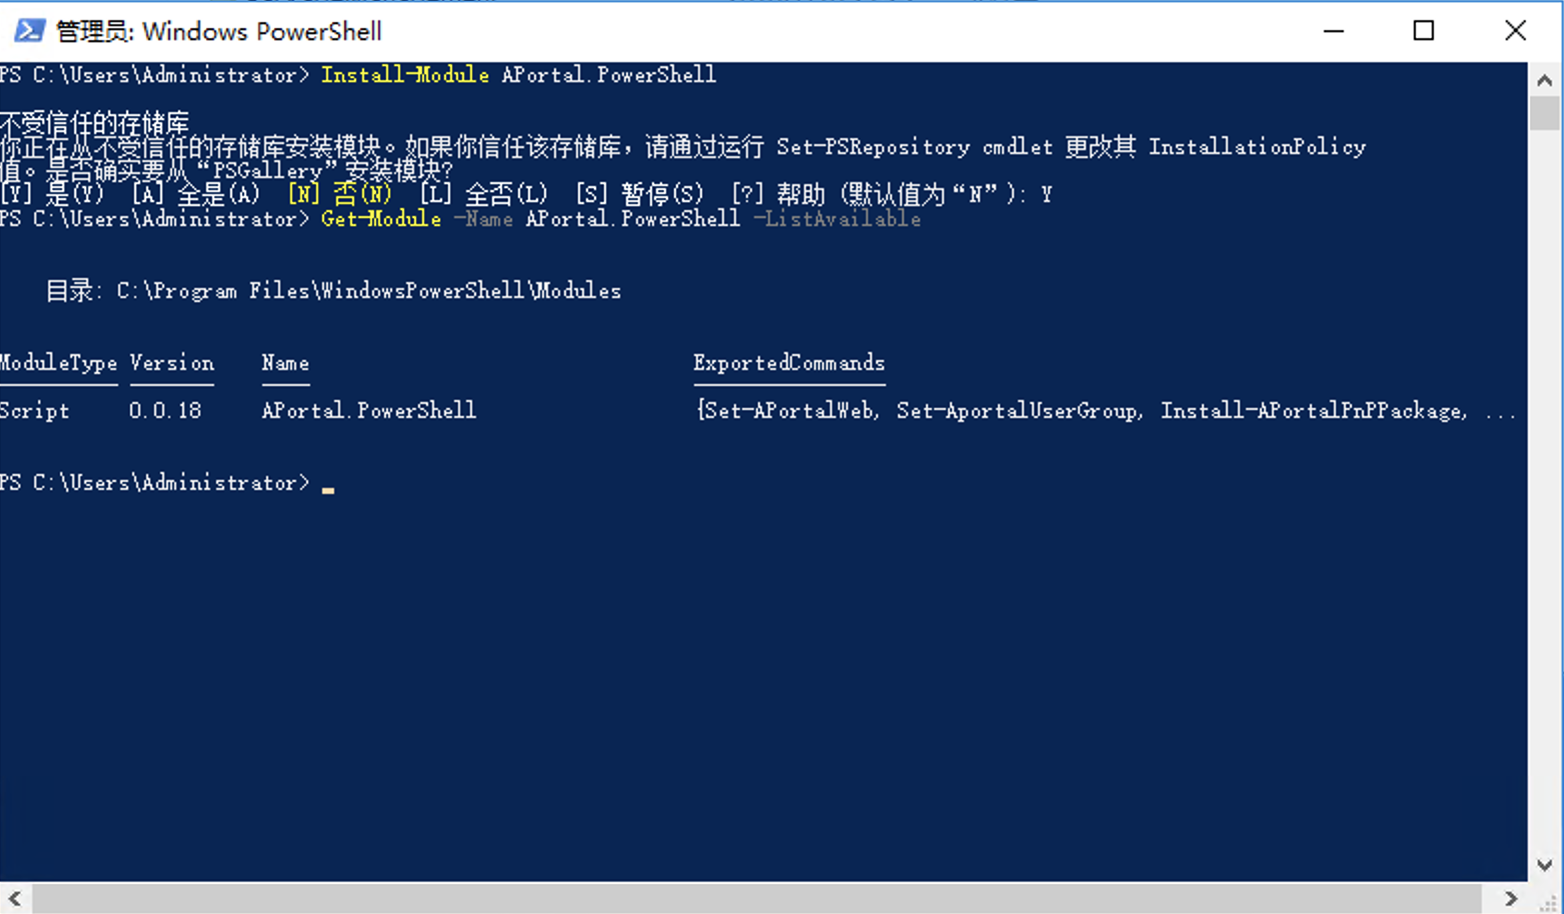Click the ExportedCommands column header
1564x914 pixels.
[789, 363]
